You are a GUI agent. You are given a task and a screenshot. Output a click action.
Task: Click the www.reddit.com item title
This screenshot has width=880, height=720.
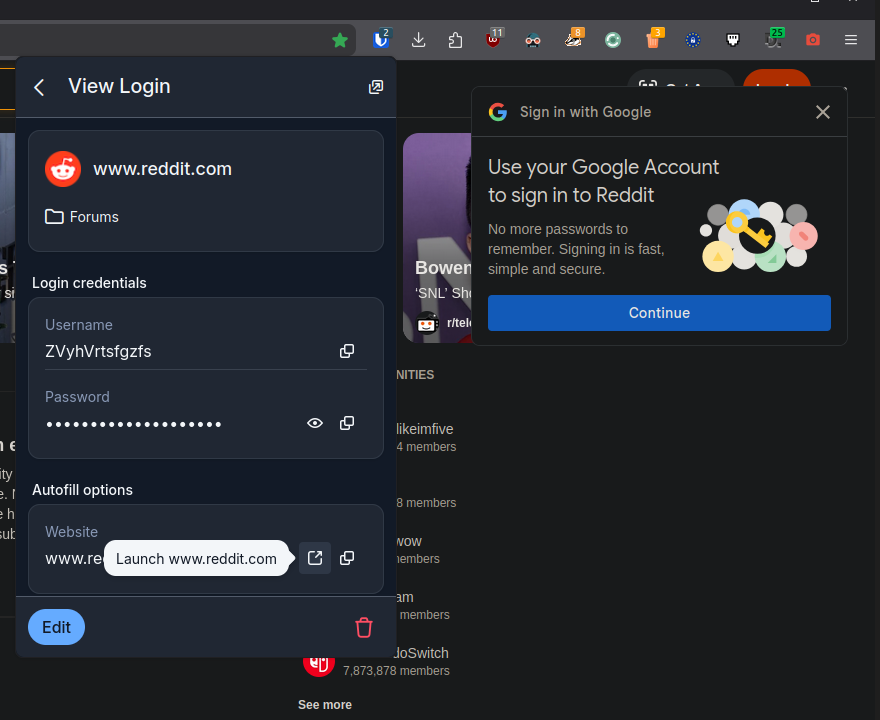[x=162, y=169]
